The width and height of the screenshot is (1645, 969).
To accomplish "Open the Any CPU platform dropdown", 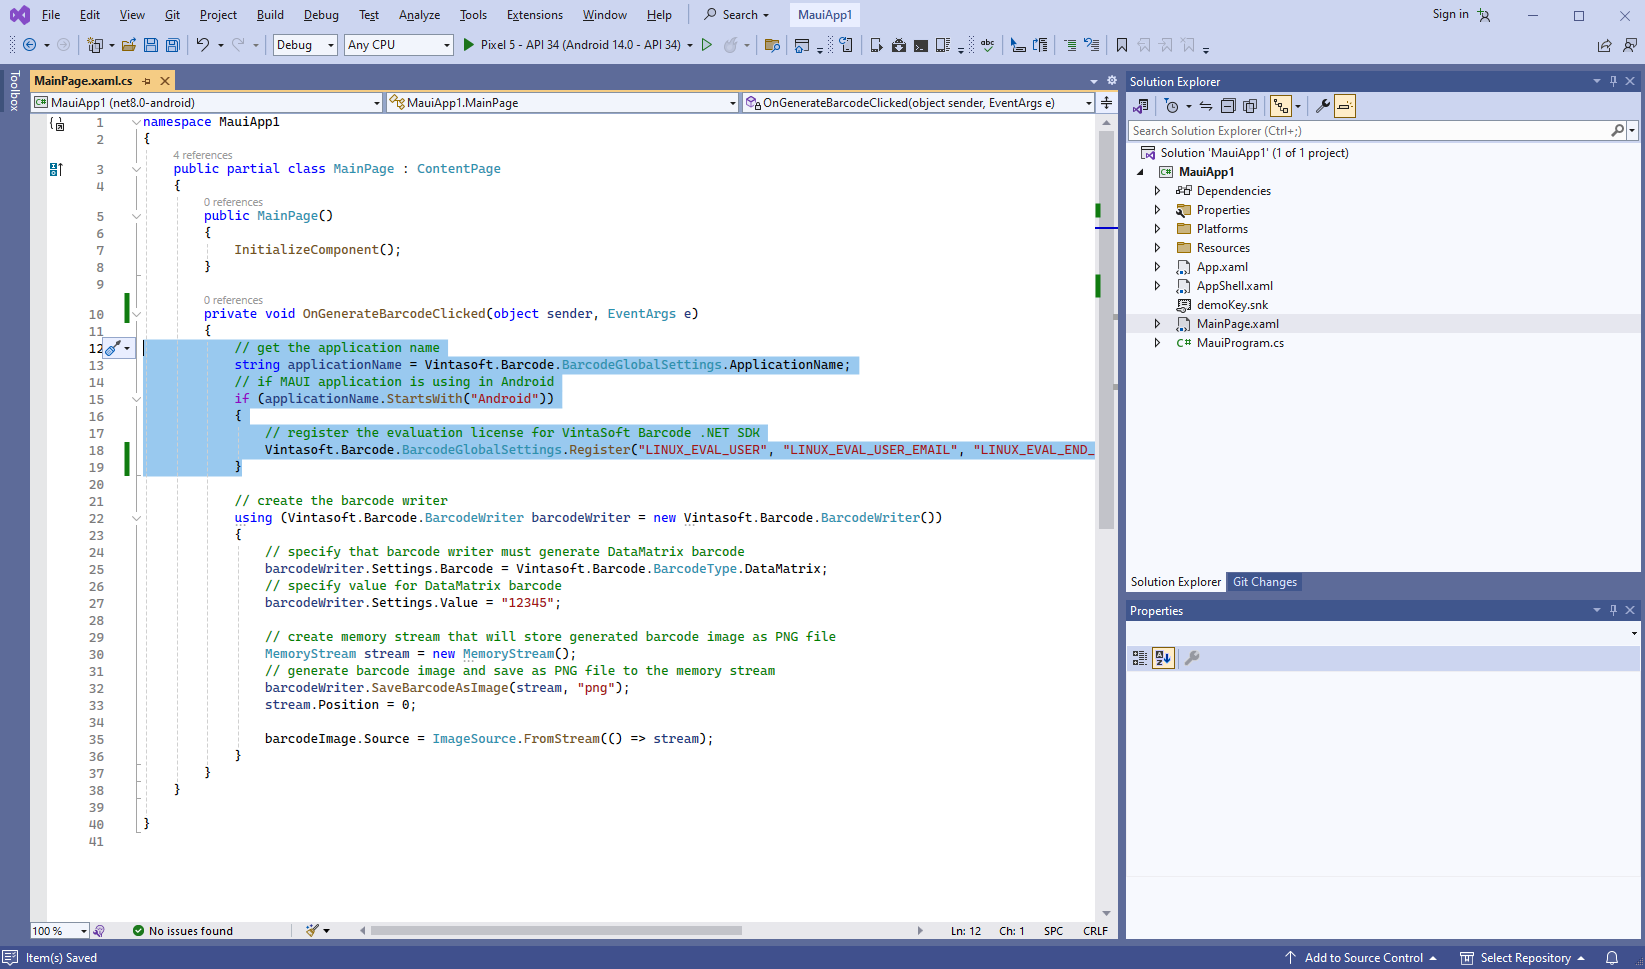I will 399,45.
